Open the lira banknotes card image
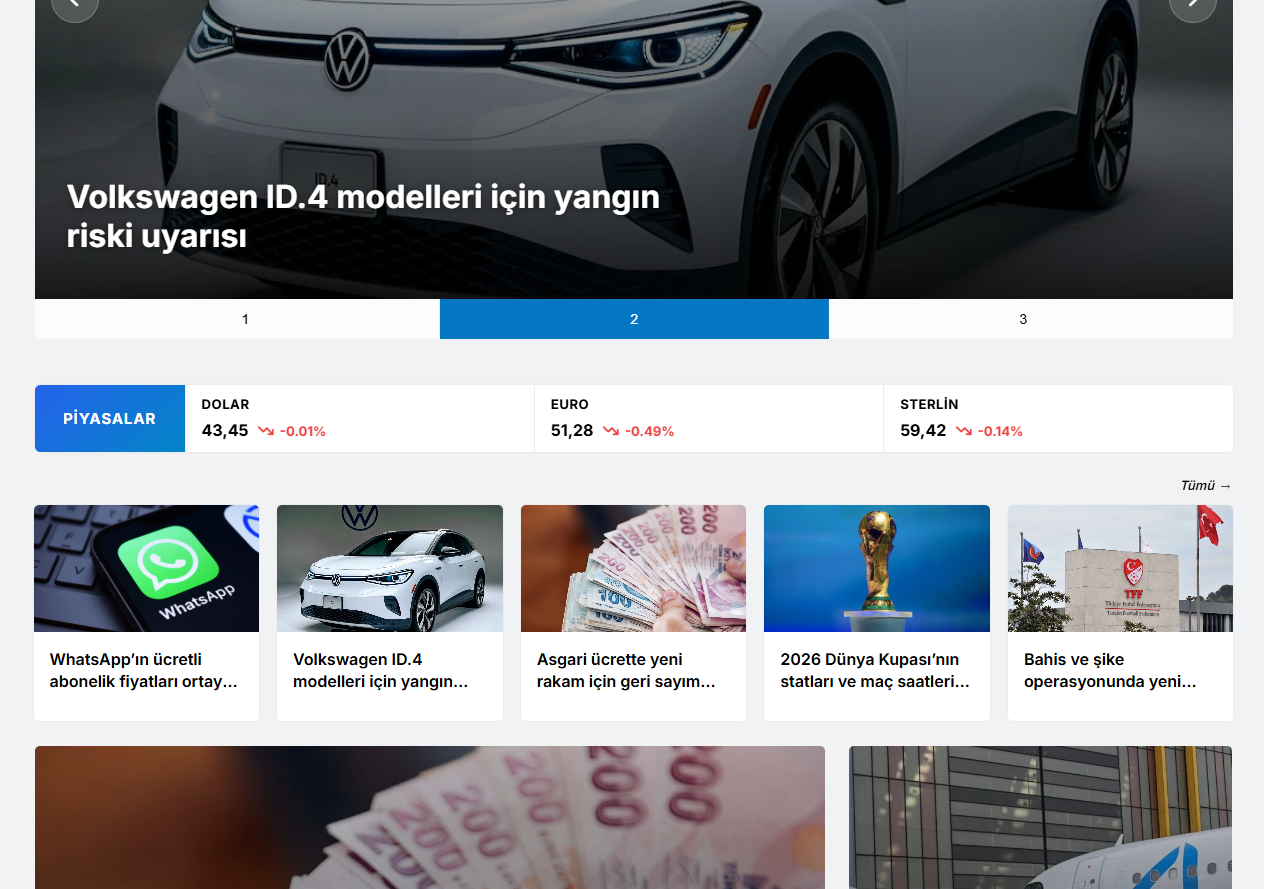The height and width of the screenshot is (889, 1264). [x=633, y=568]
